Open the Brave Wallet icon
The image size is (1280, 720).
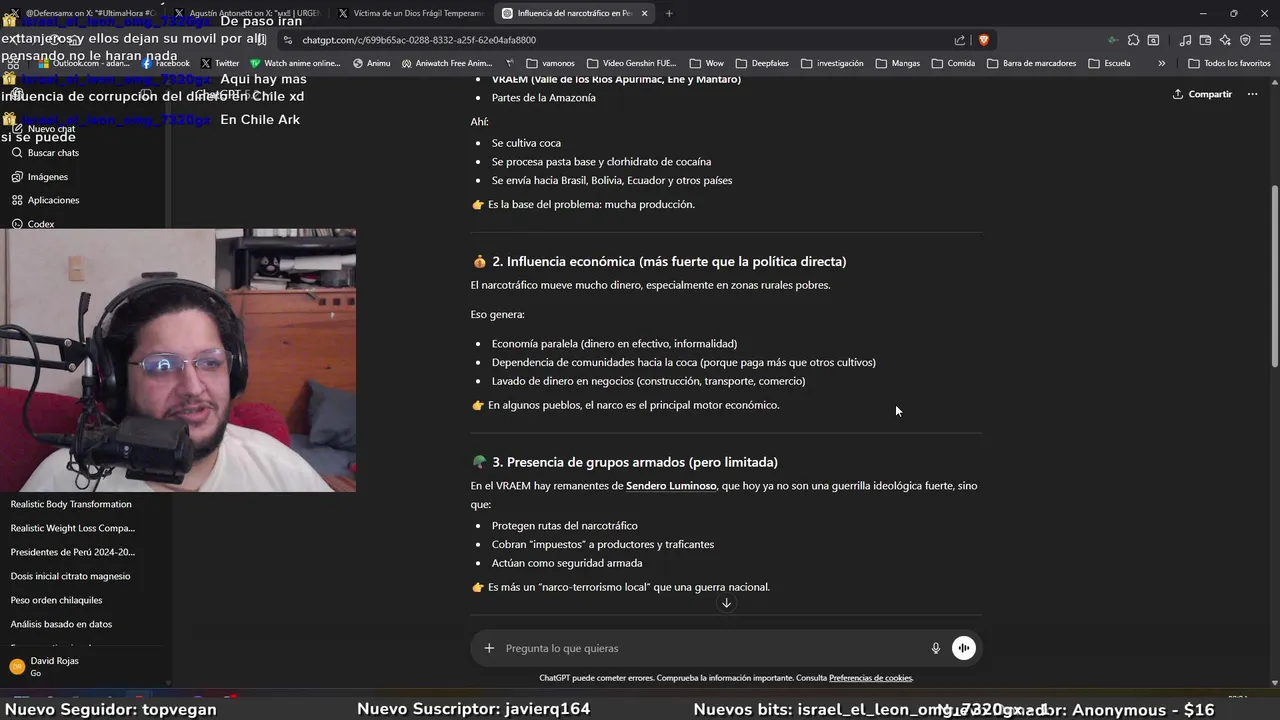pos(1205,40)
